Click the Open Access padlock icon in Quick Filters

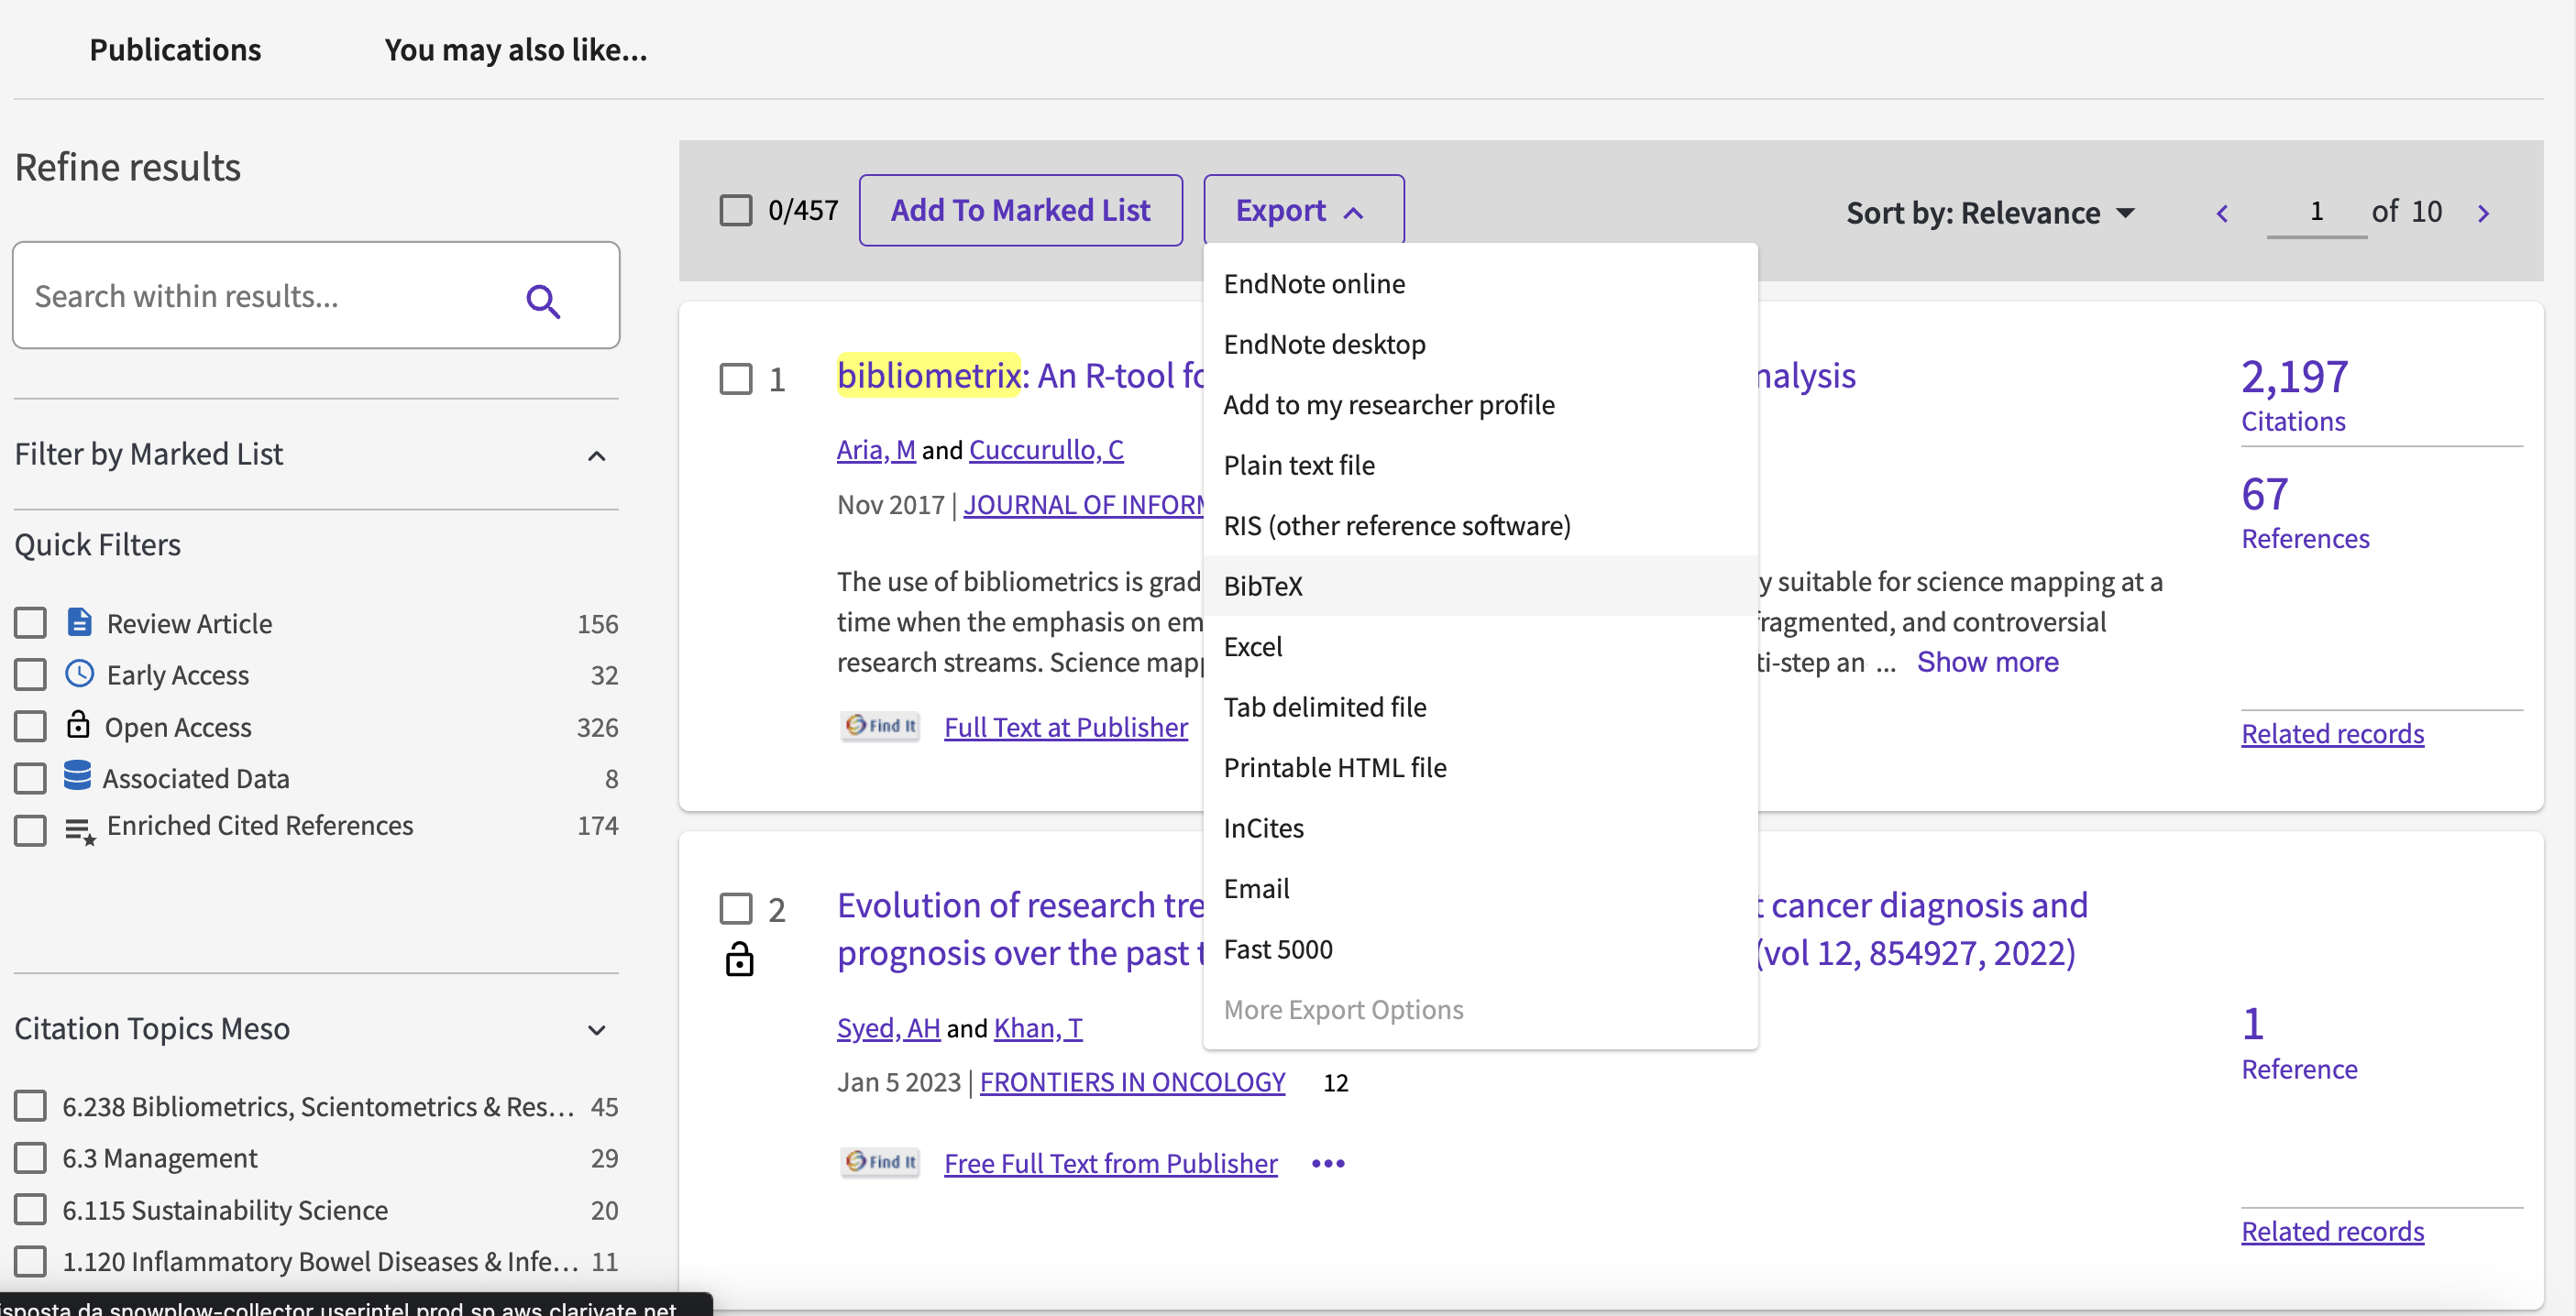click(x=79, y=726)
